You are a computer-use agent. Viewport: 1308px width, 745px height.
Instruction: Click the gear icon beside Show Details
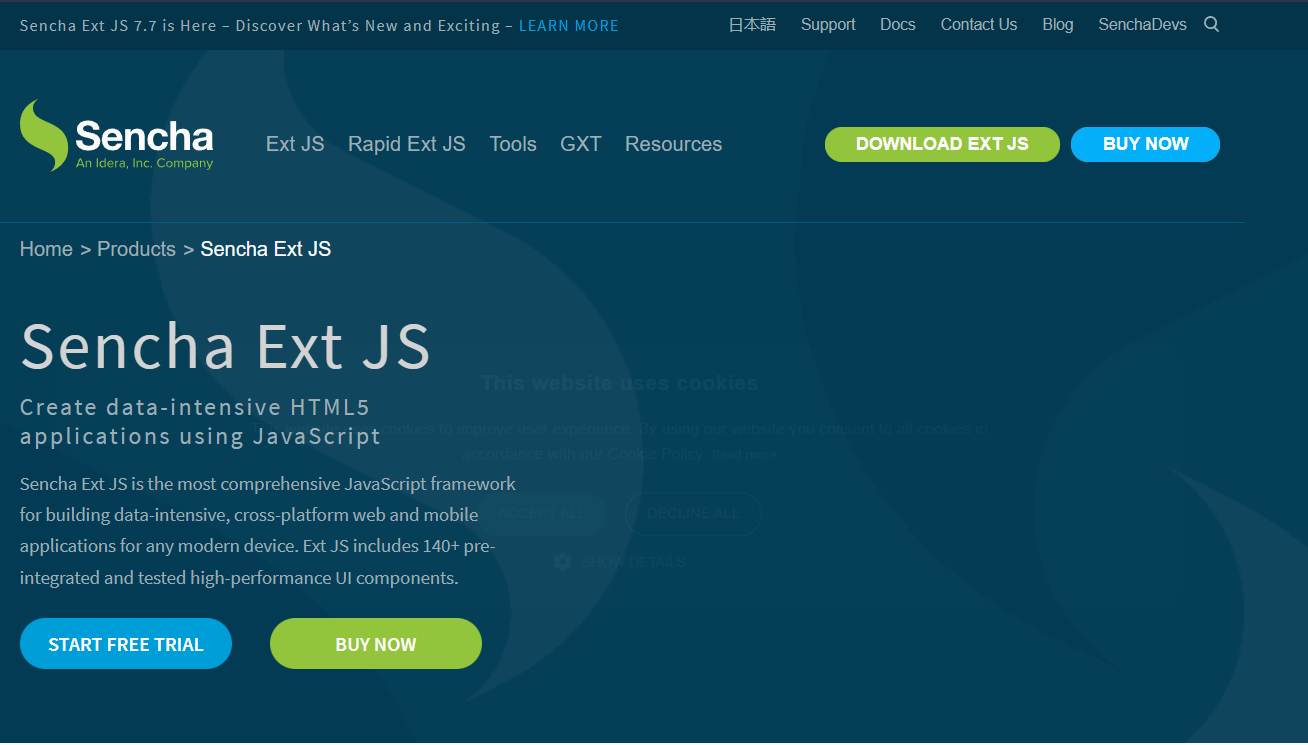point(562,562)
